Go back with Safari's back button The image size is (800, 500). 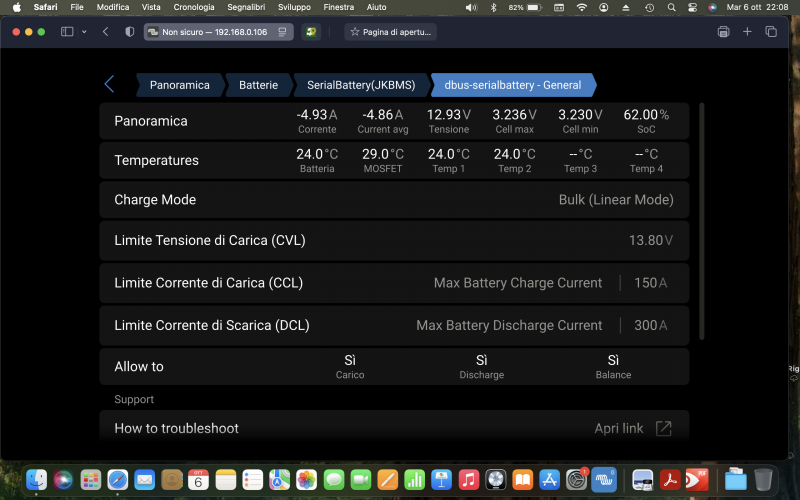point(106,32)
